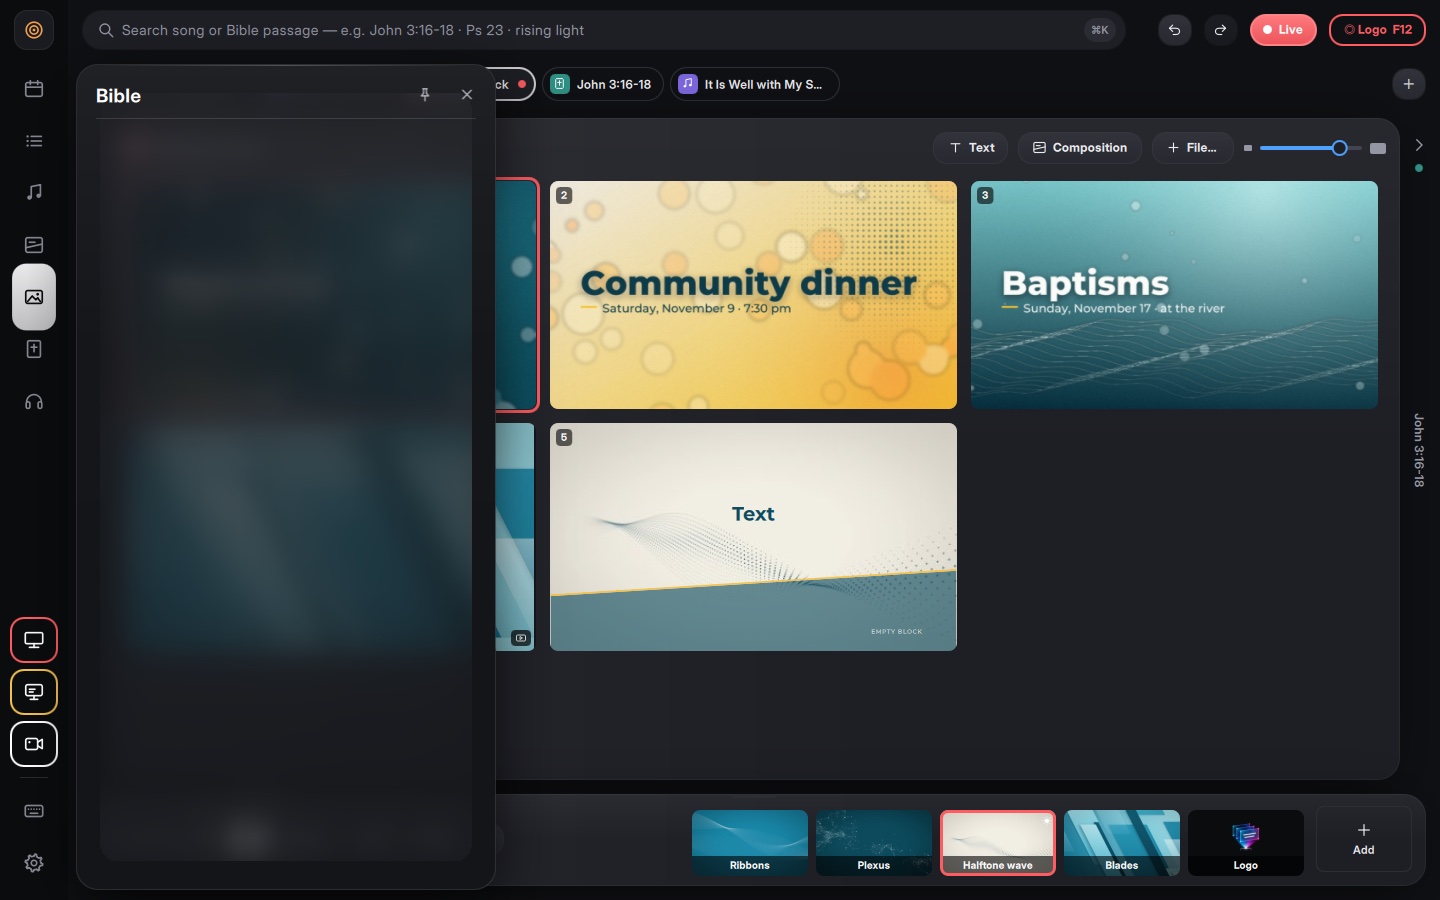Choose the Ribbons background
The image size is (1440, 900).
(x=750, y=843)
